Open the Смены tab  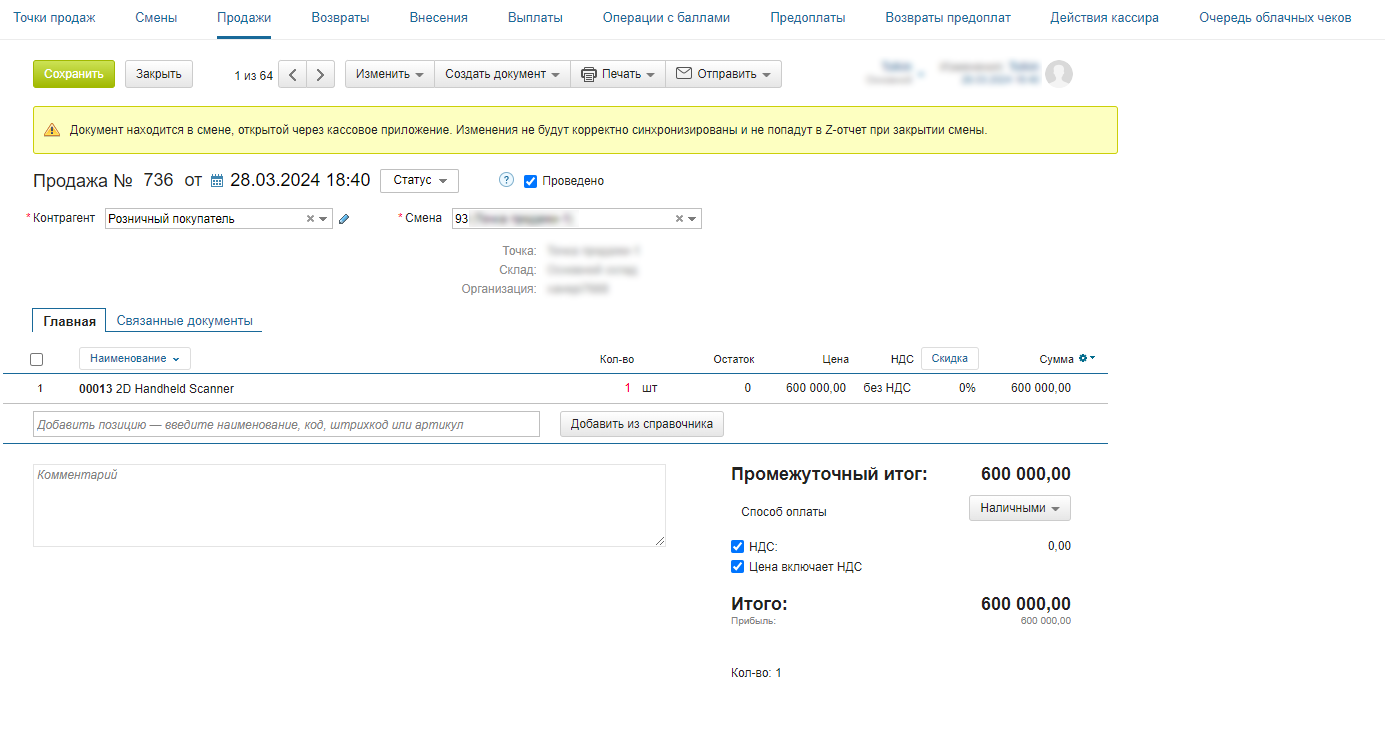click(156, 18)
